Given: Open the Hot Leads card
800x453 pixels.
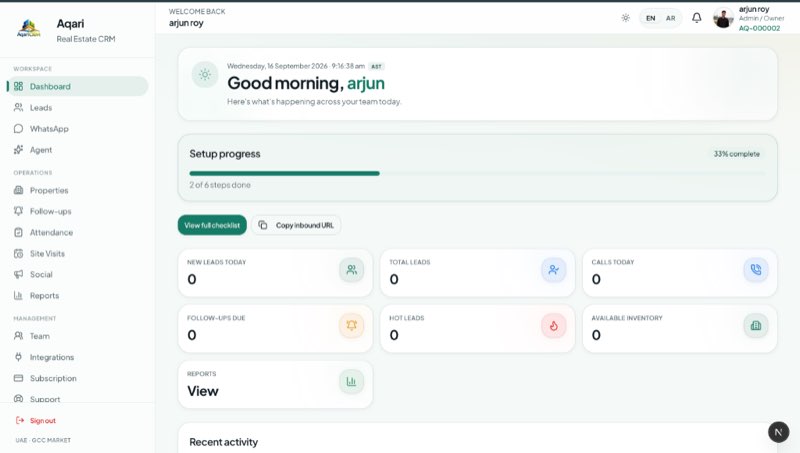Looking at the screenshot, I should pyautogui.click(x=478, y=329).
